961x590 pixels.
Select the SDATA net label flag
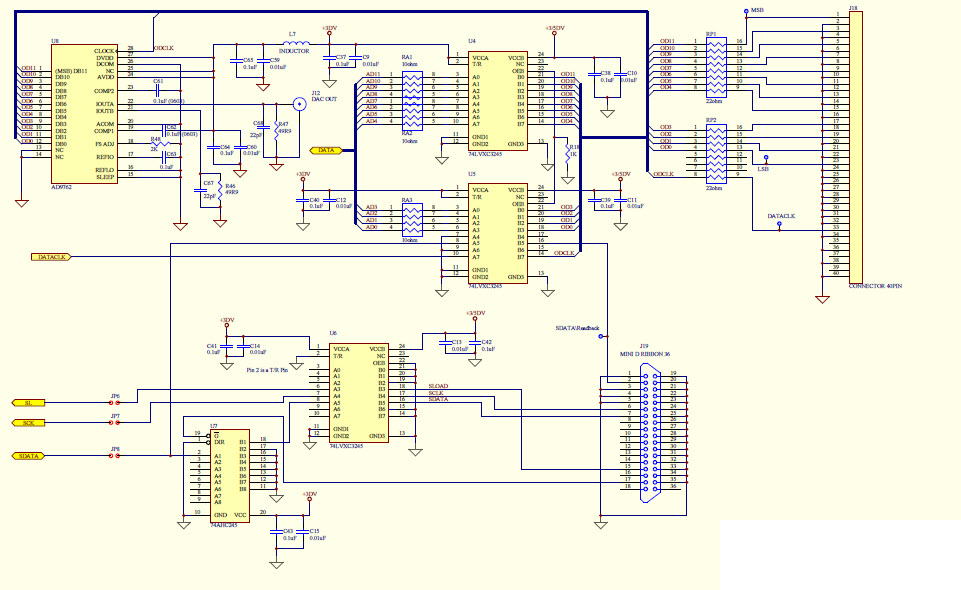coord(27,454)
